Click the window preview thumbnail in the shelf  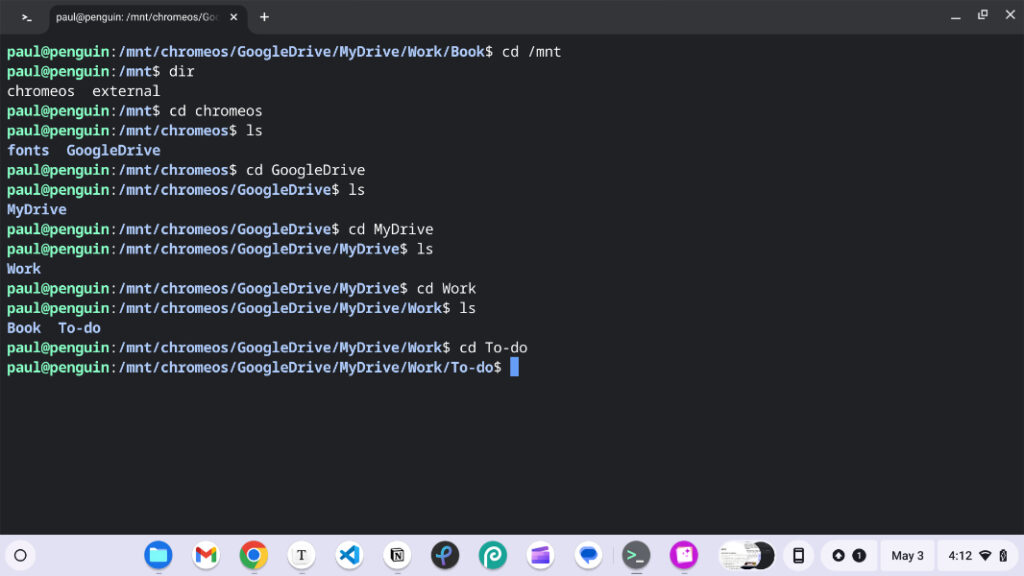click(748, 555)
